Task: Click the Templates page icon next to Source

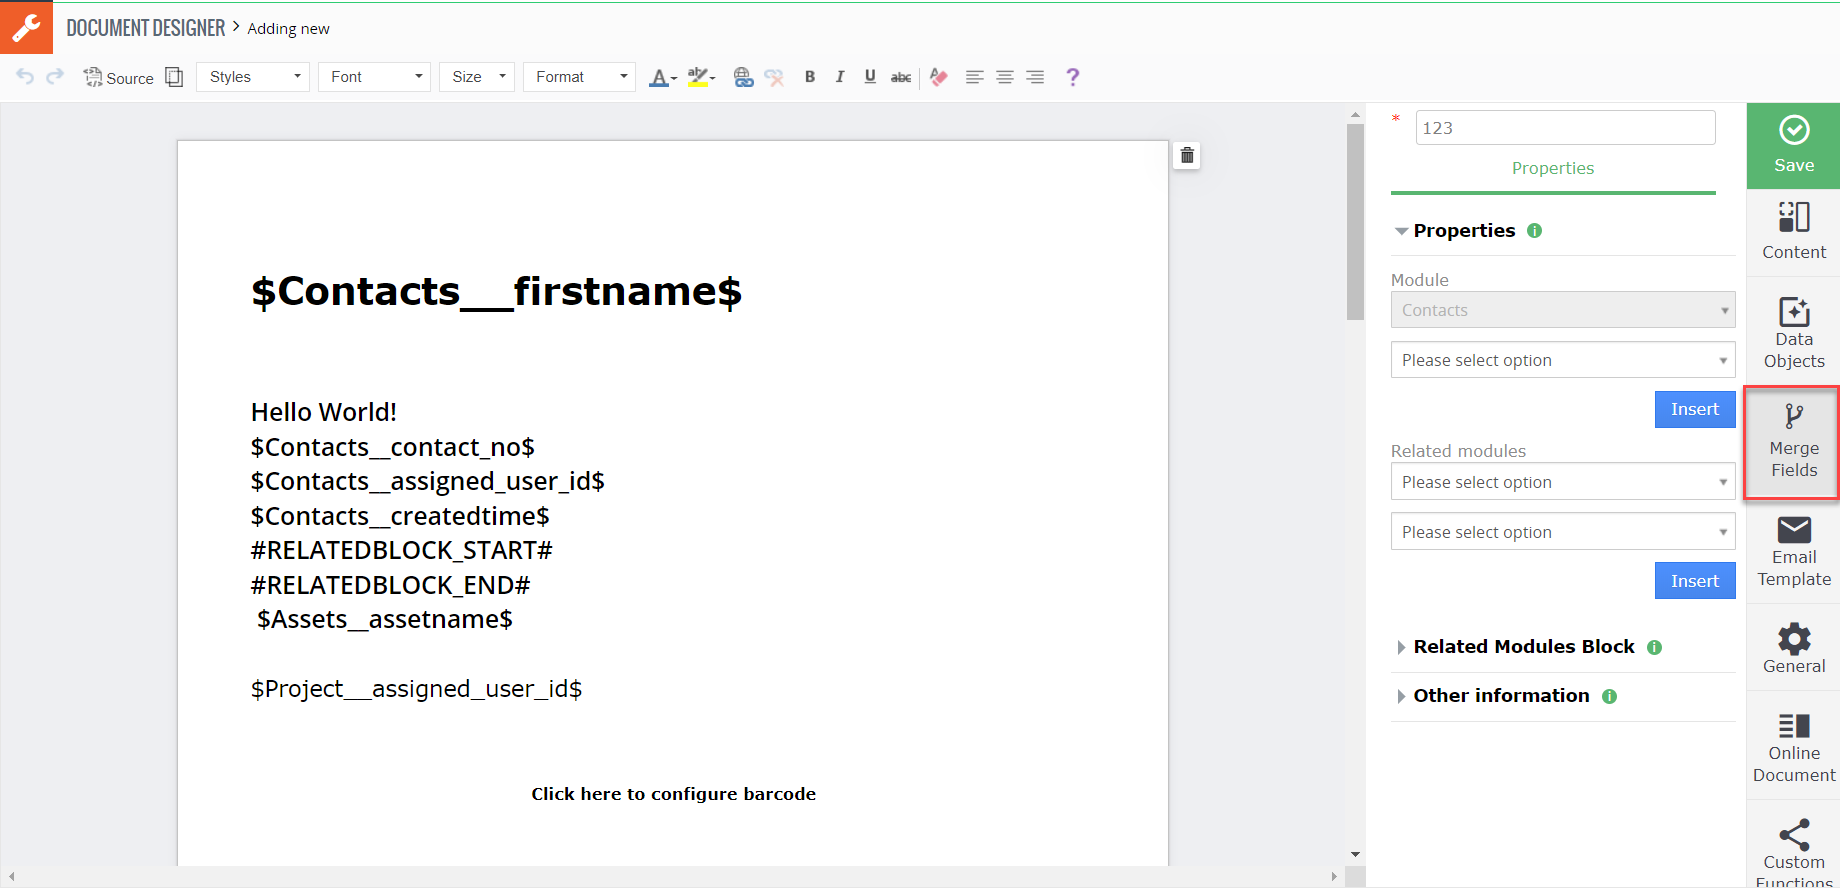Action: (x=174, y=77)
